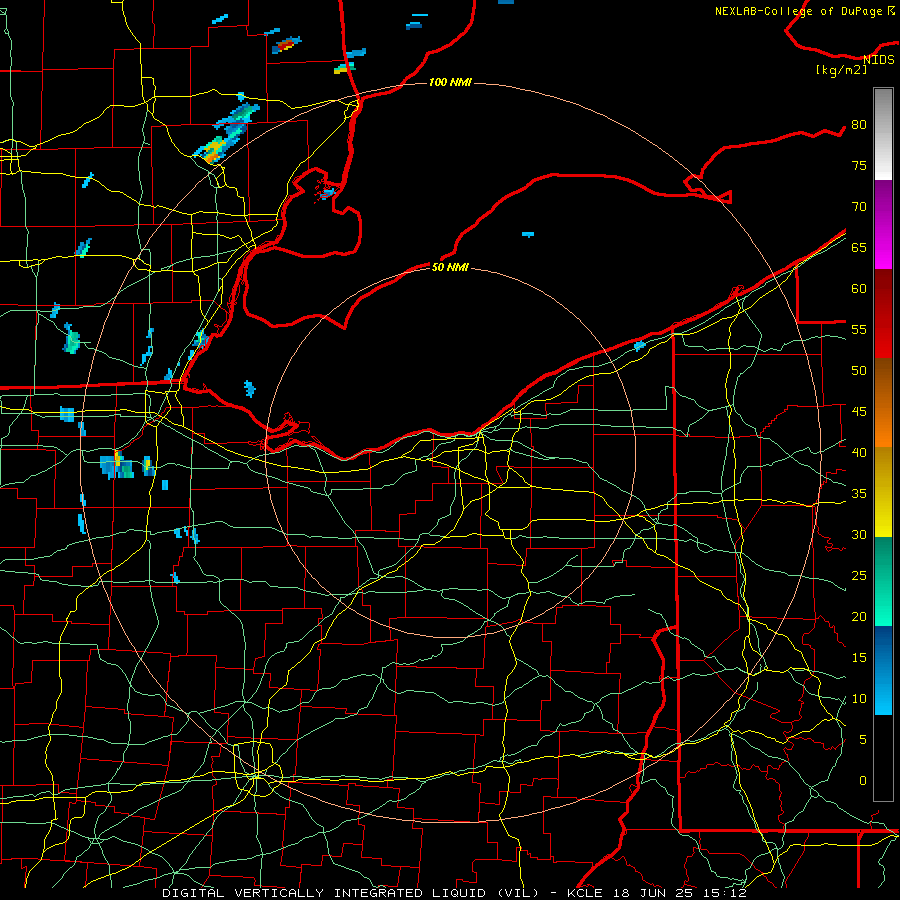Click the "[kg/m2]" units label

(x=841, y=70)
